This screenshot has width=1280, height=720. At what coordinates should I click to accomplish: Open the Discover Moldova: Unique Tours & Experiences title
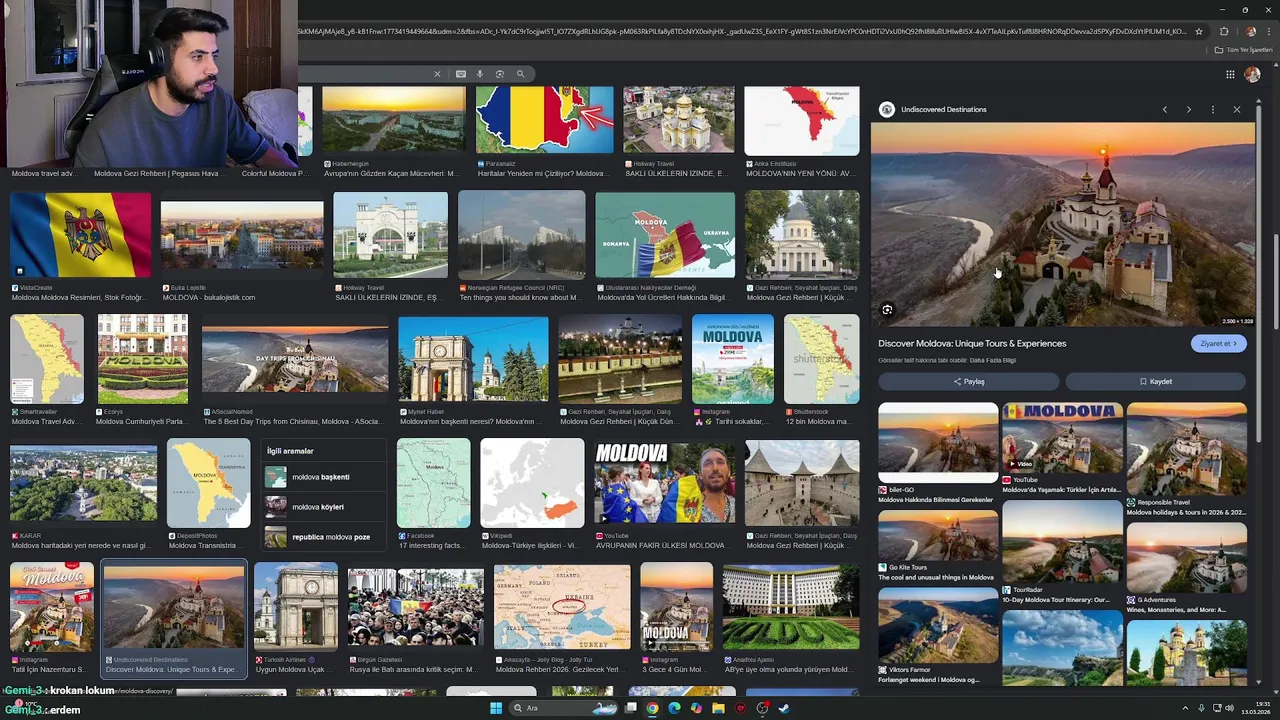[x=972, y=343]
